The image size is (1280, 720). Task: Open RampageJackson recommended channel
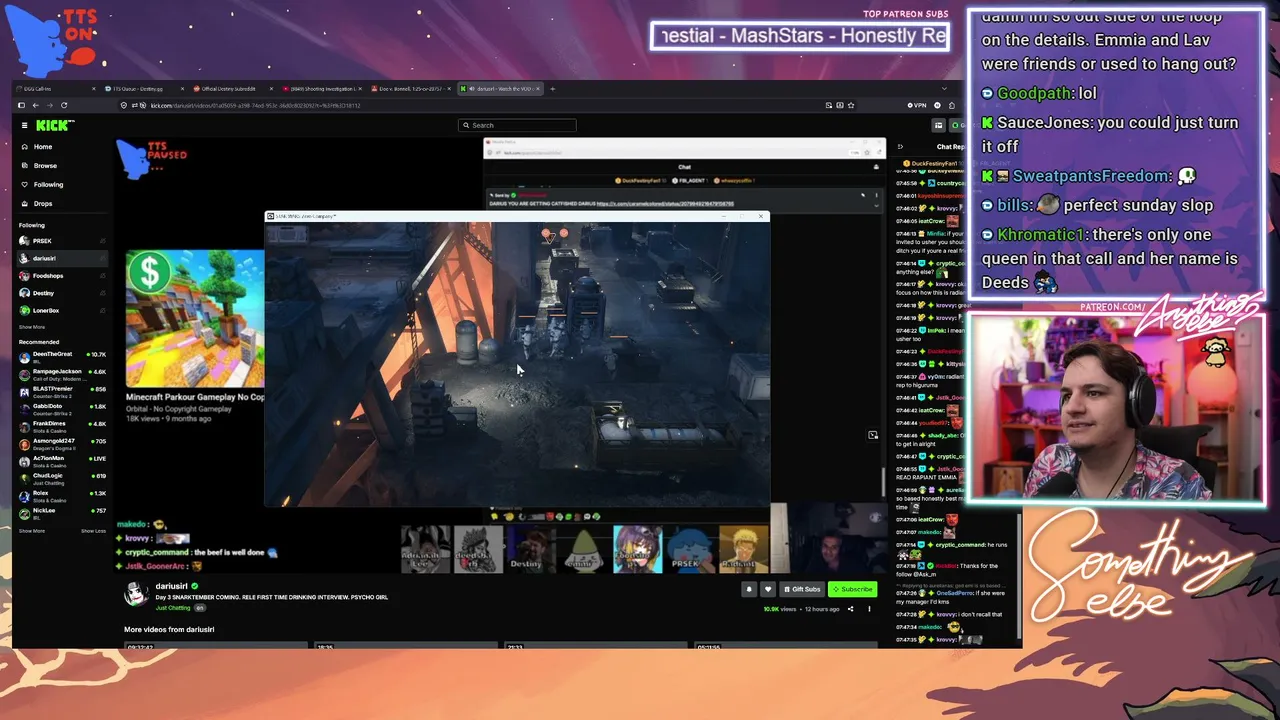[x=62, y=373]
